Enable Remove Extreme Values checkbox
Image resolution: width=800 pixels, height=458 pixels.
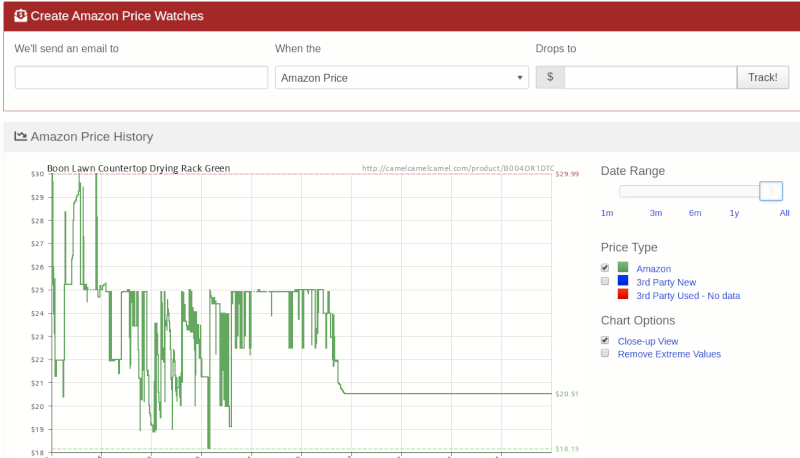point(605,353)
